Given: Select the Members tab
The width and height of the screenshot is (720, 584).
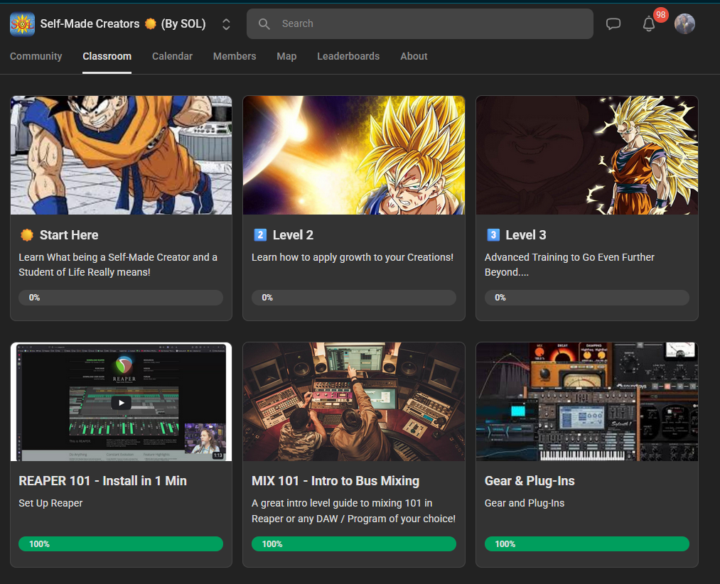Looking at the screenshot, I should [234, 57].
